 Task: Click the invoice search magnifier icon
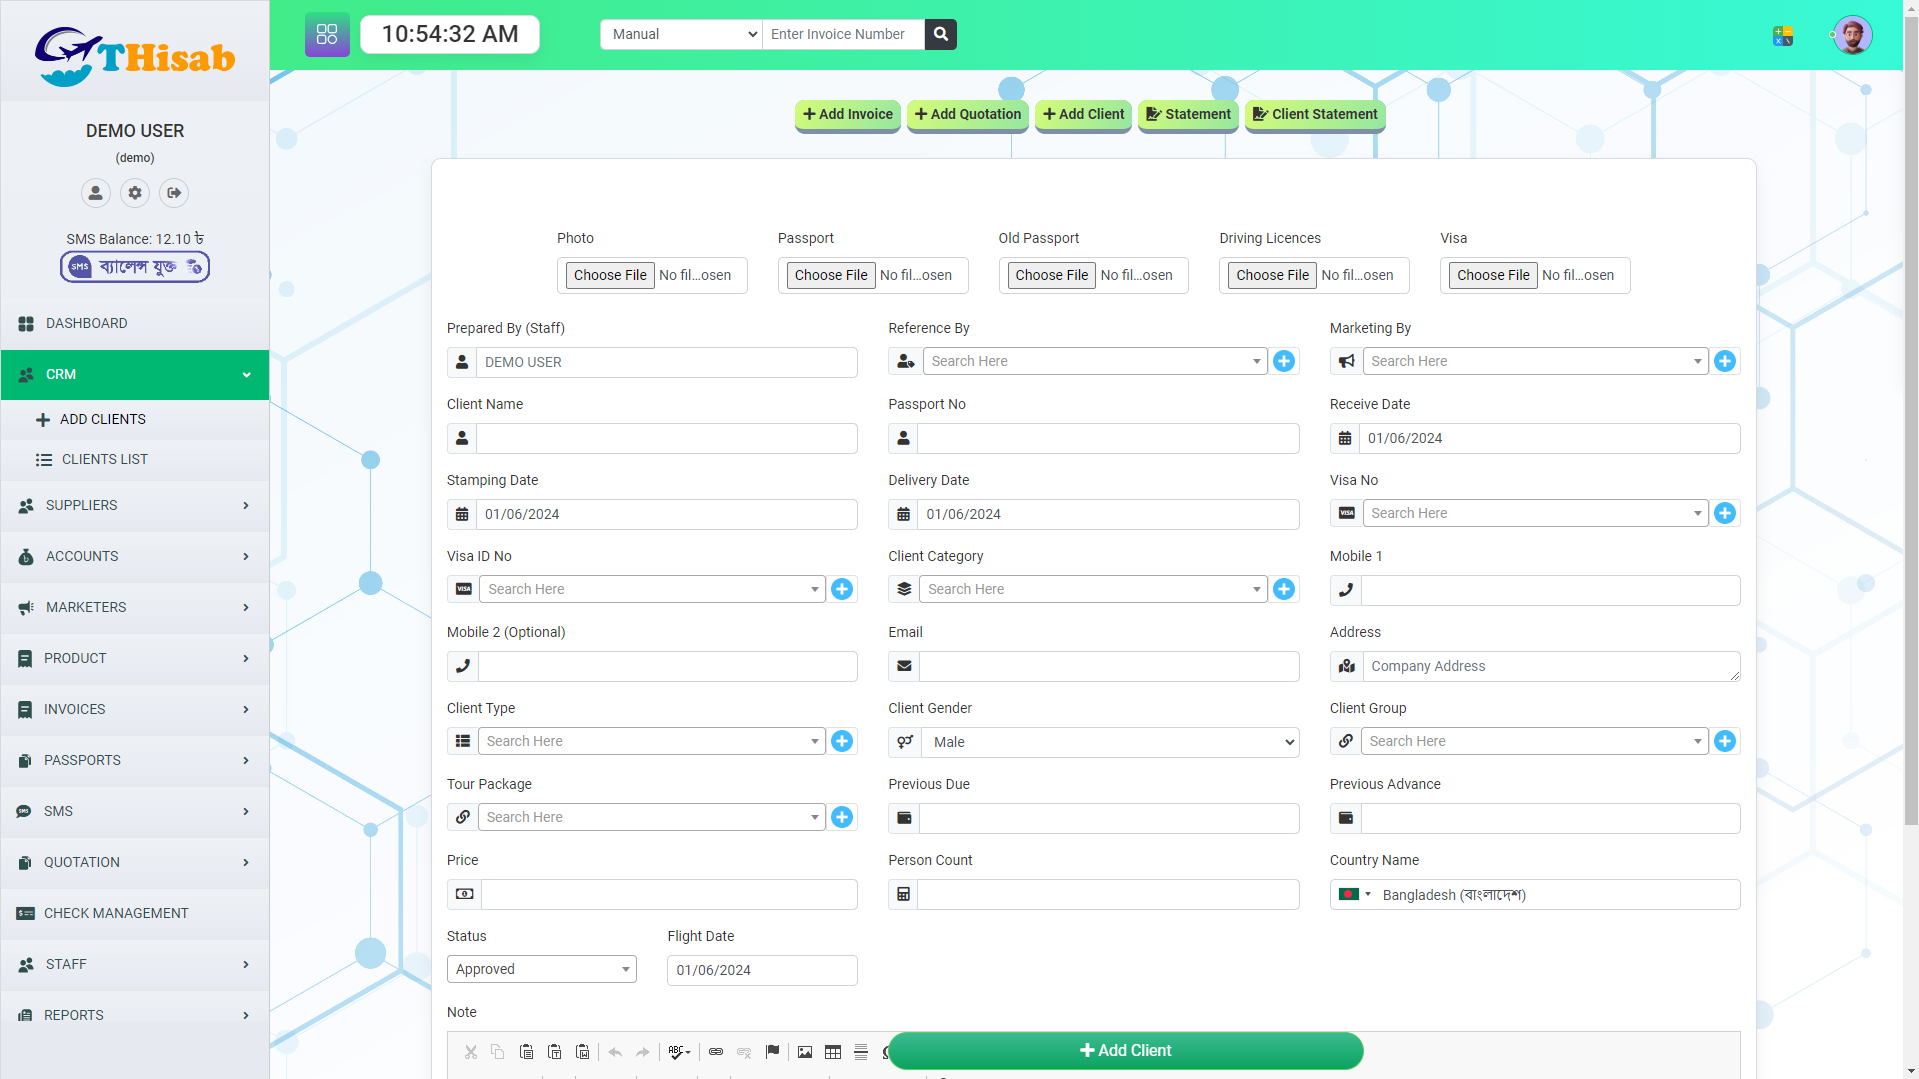[x=940, y=34]
